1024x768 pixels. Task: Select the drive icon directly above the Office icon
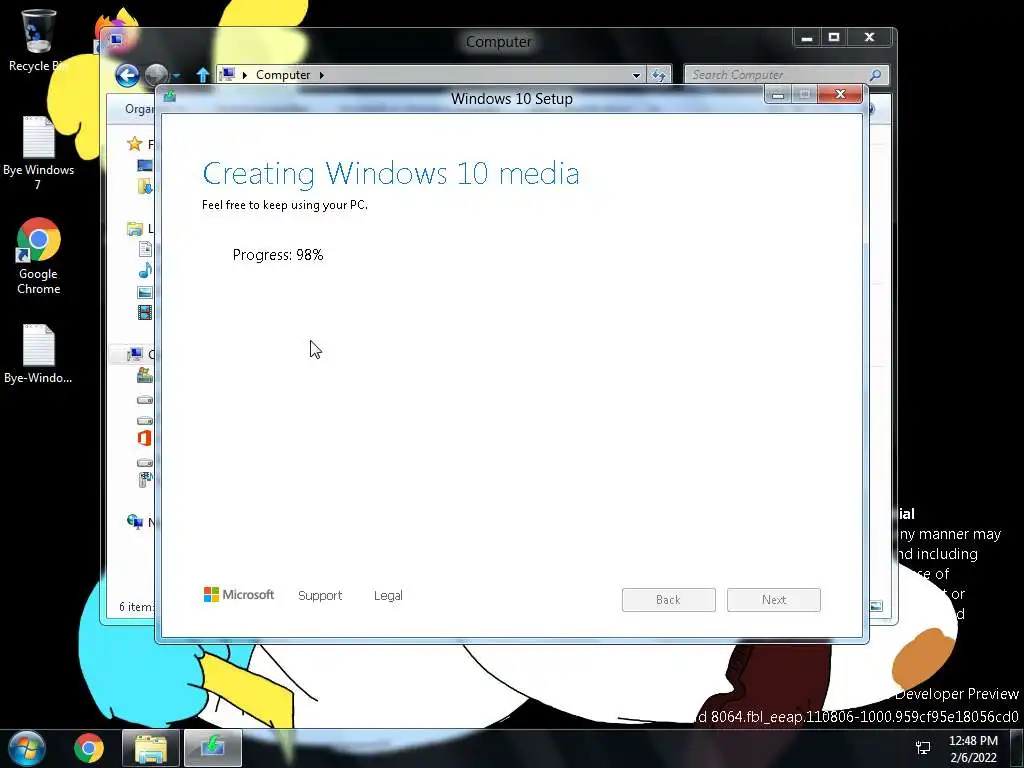pos(145,421)
